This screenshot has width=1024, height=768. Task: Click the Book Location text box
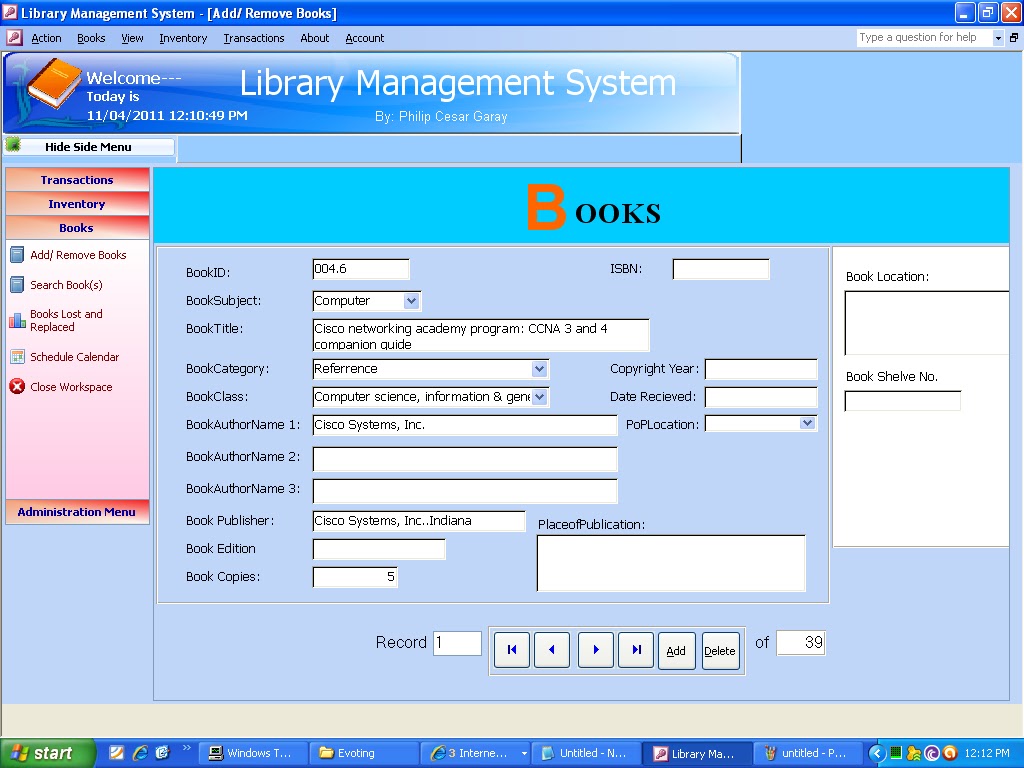click(x=927, y=323)
